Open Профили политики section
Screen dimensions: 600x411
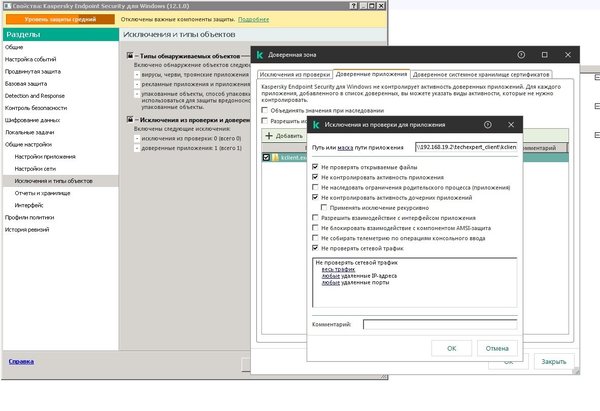tap(29, 217)
